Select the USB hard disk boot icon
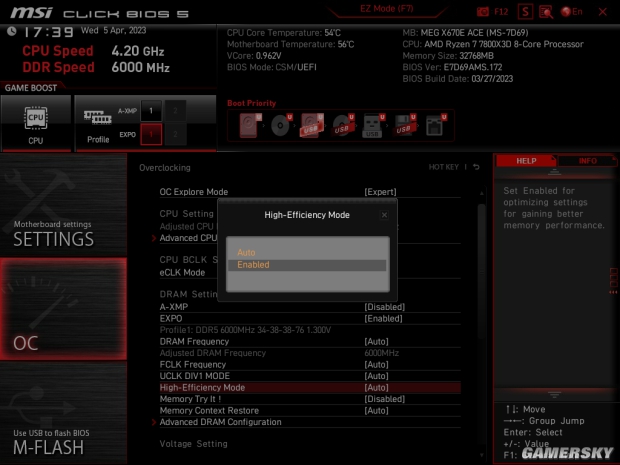The height and width of the screenshot is (465, 620). (312, 125)
